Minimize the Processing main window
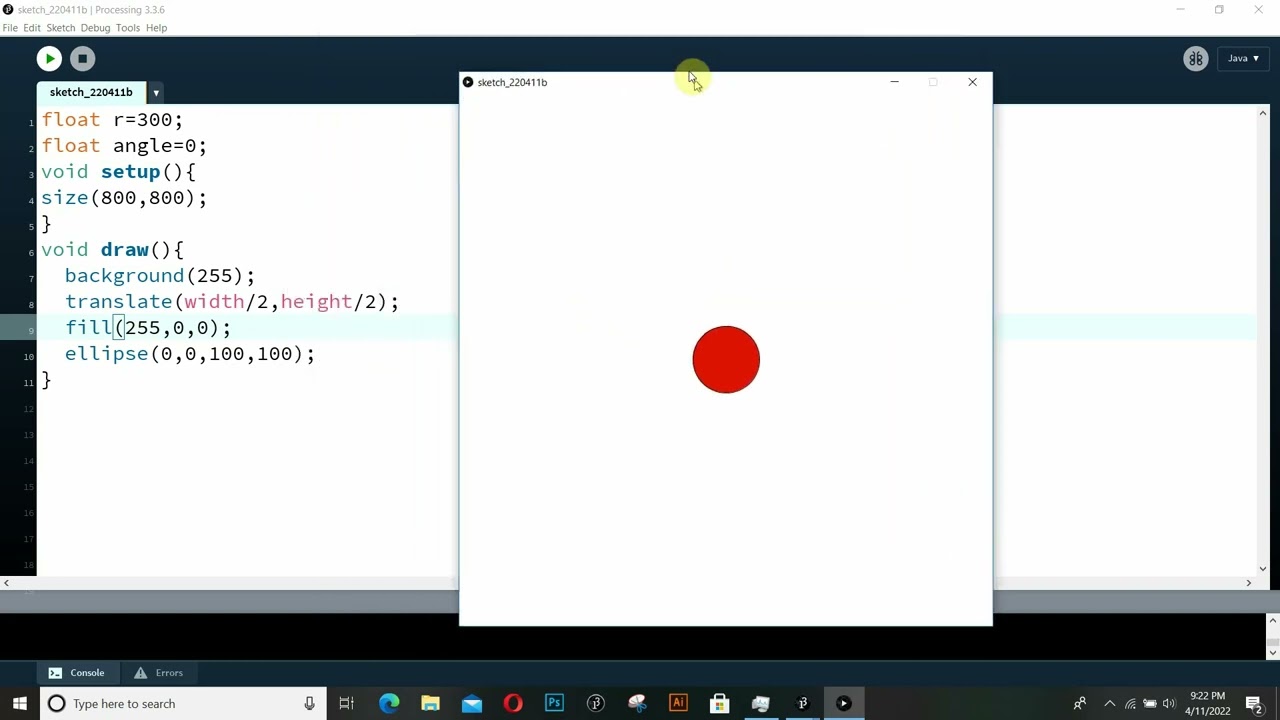 [x=1180, y=10]
